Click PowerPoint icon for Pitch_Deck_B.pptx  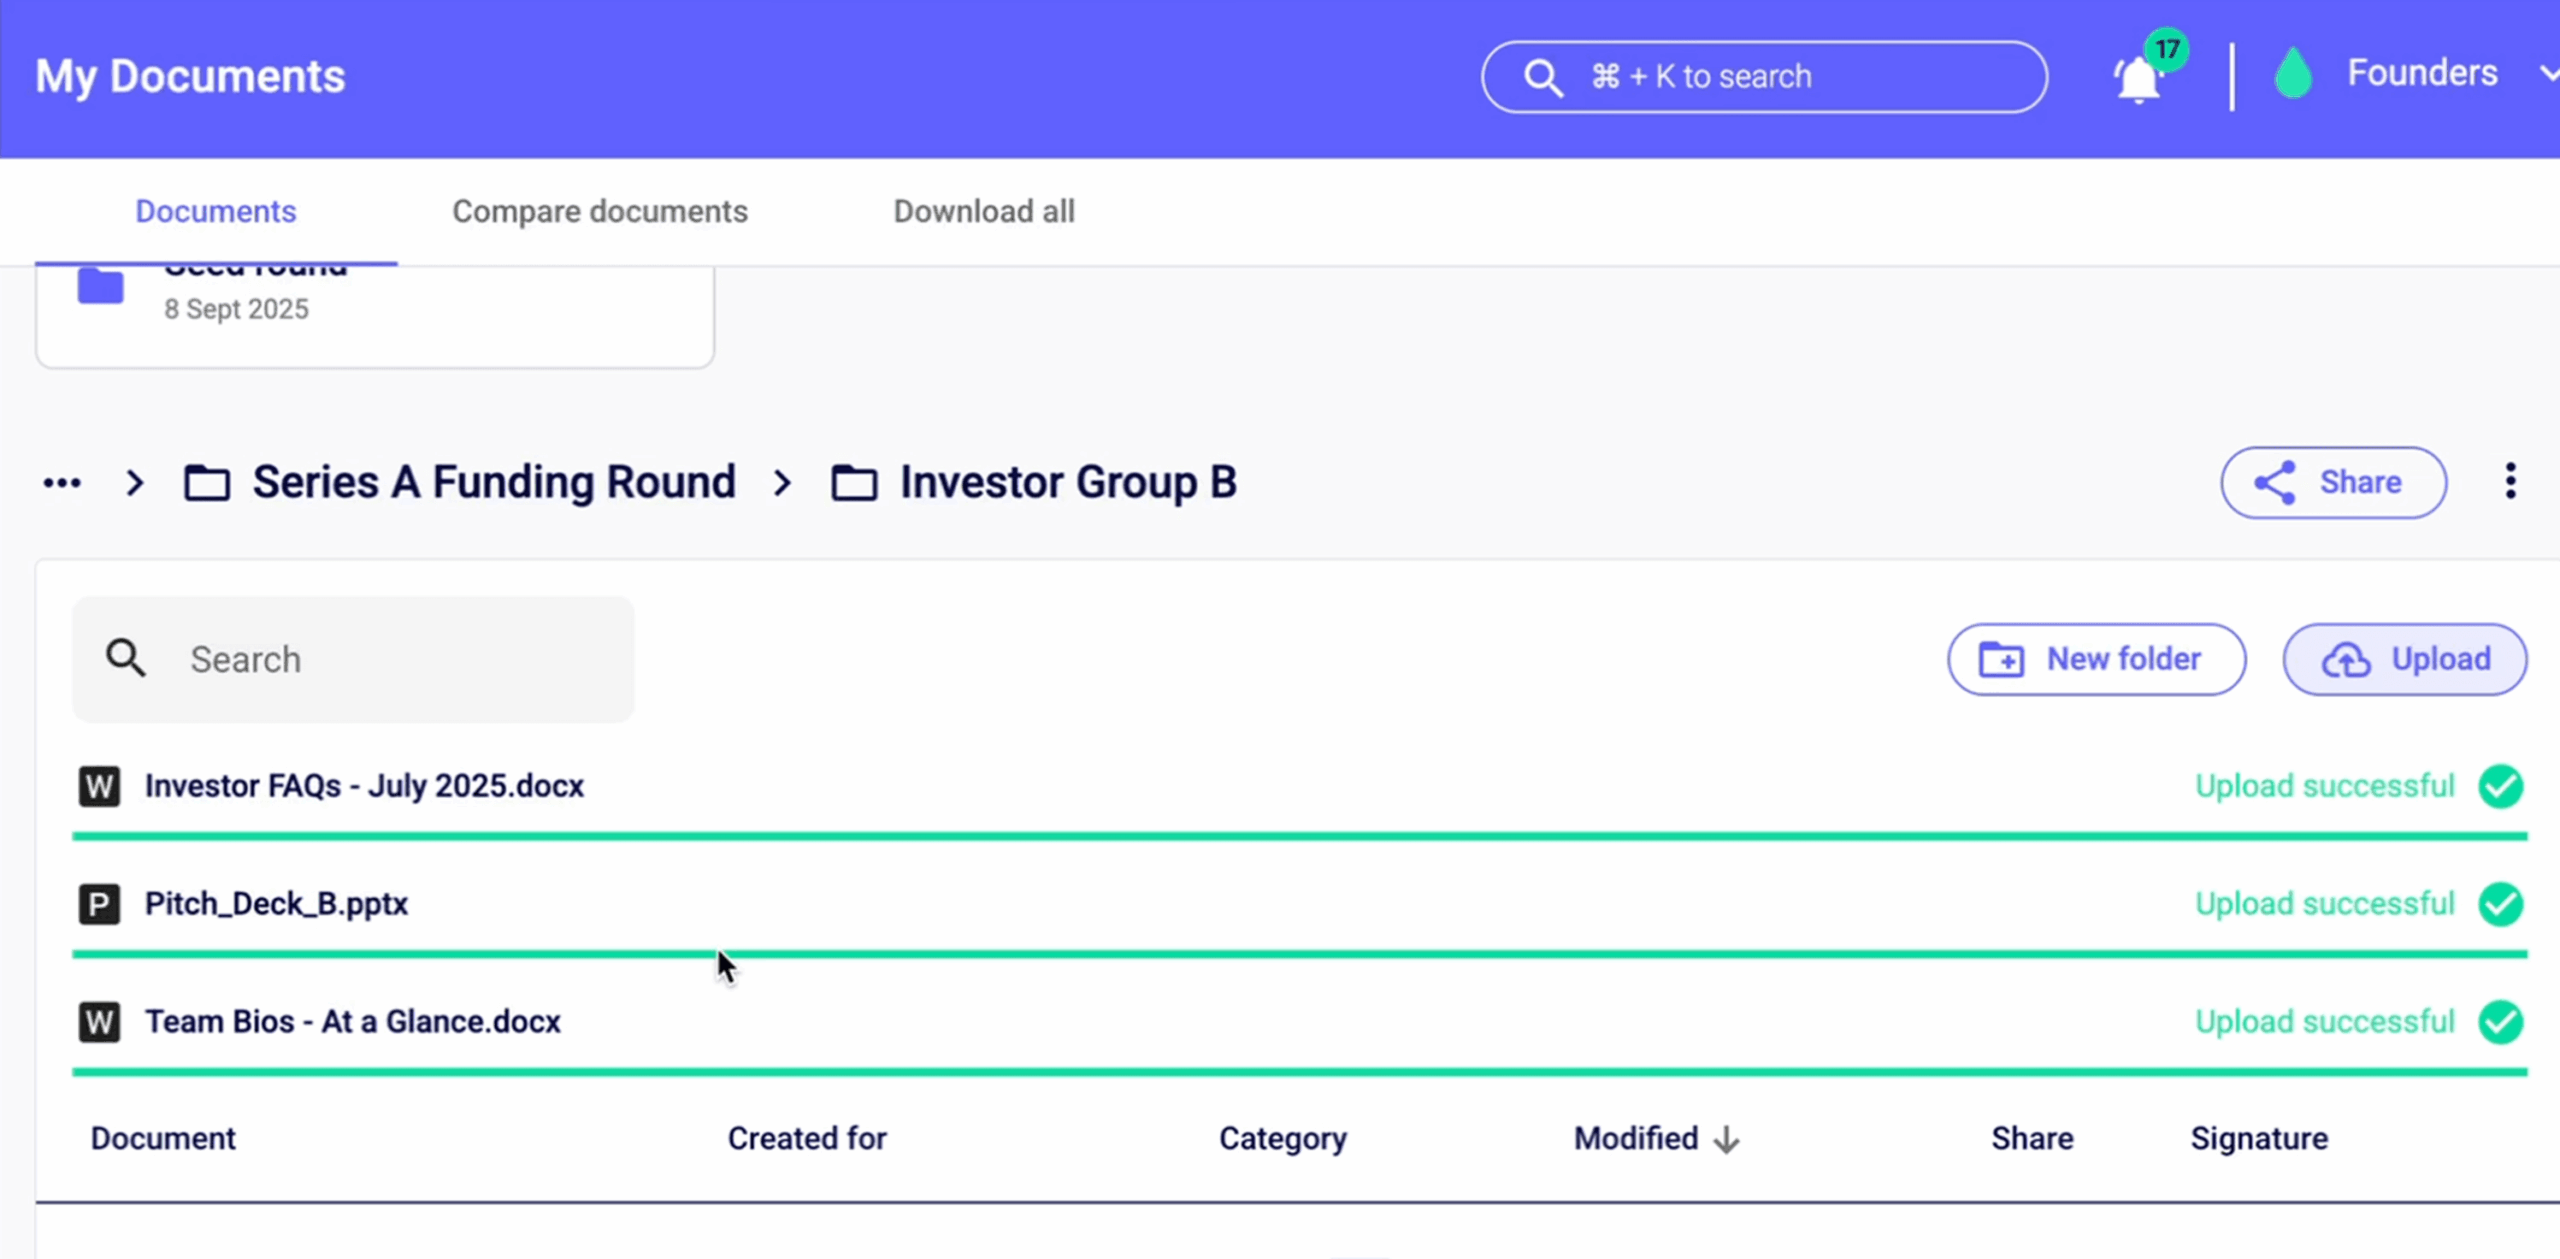coord(99,904)
